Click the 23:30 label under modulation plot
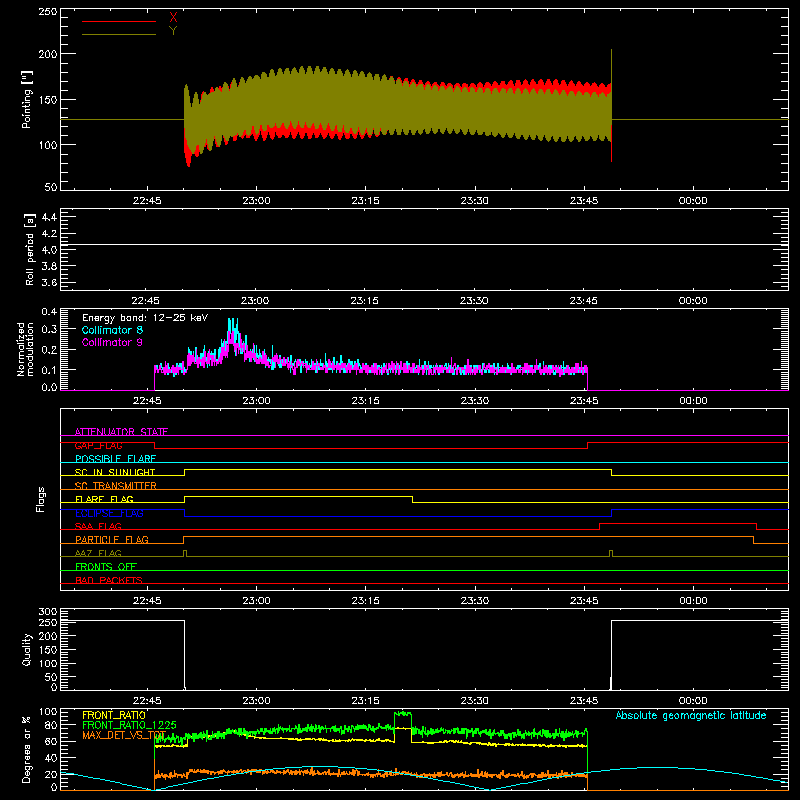 (474, 401)
